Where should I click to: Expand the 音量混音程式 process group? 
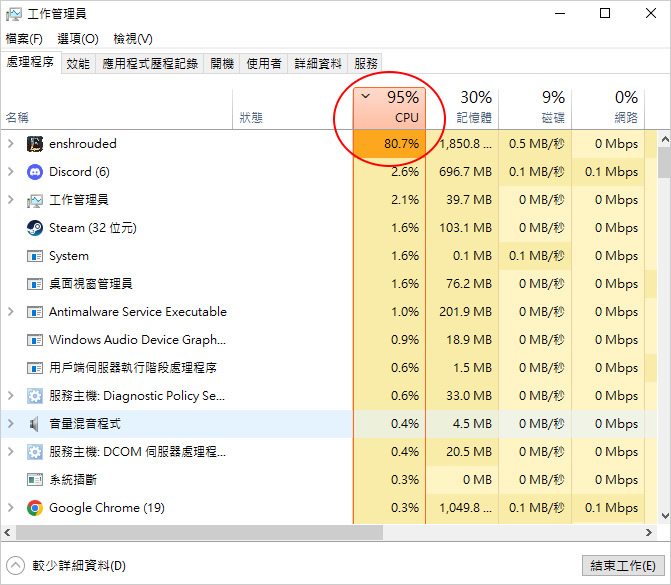point(11,424)
